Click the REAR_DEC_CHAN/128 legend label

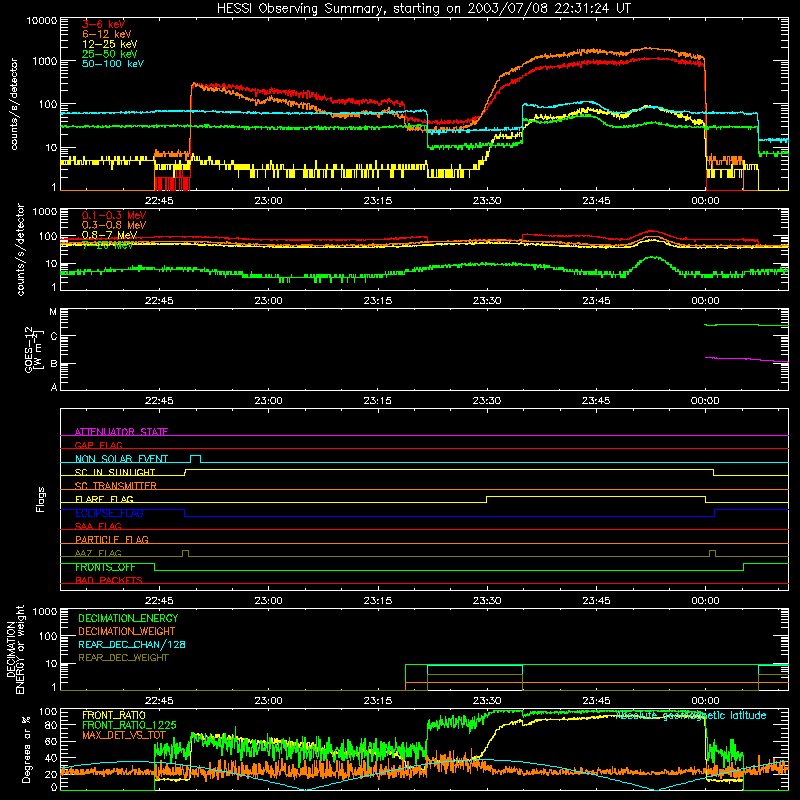(132, 644)
